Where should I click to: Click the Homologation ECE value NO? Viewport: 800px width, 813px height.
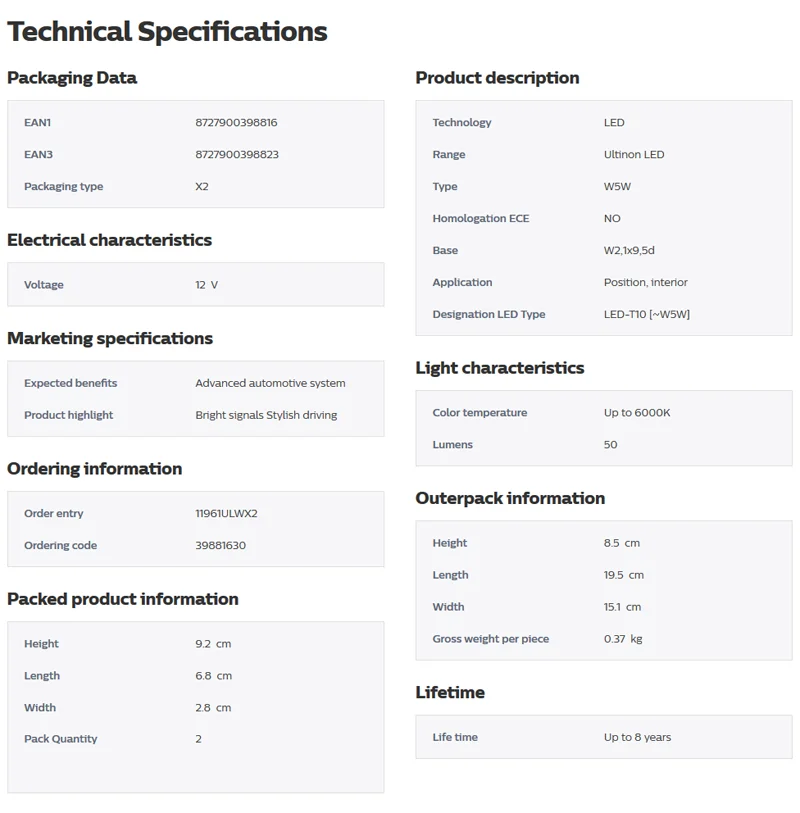(x=612, y=218)
